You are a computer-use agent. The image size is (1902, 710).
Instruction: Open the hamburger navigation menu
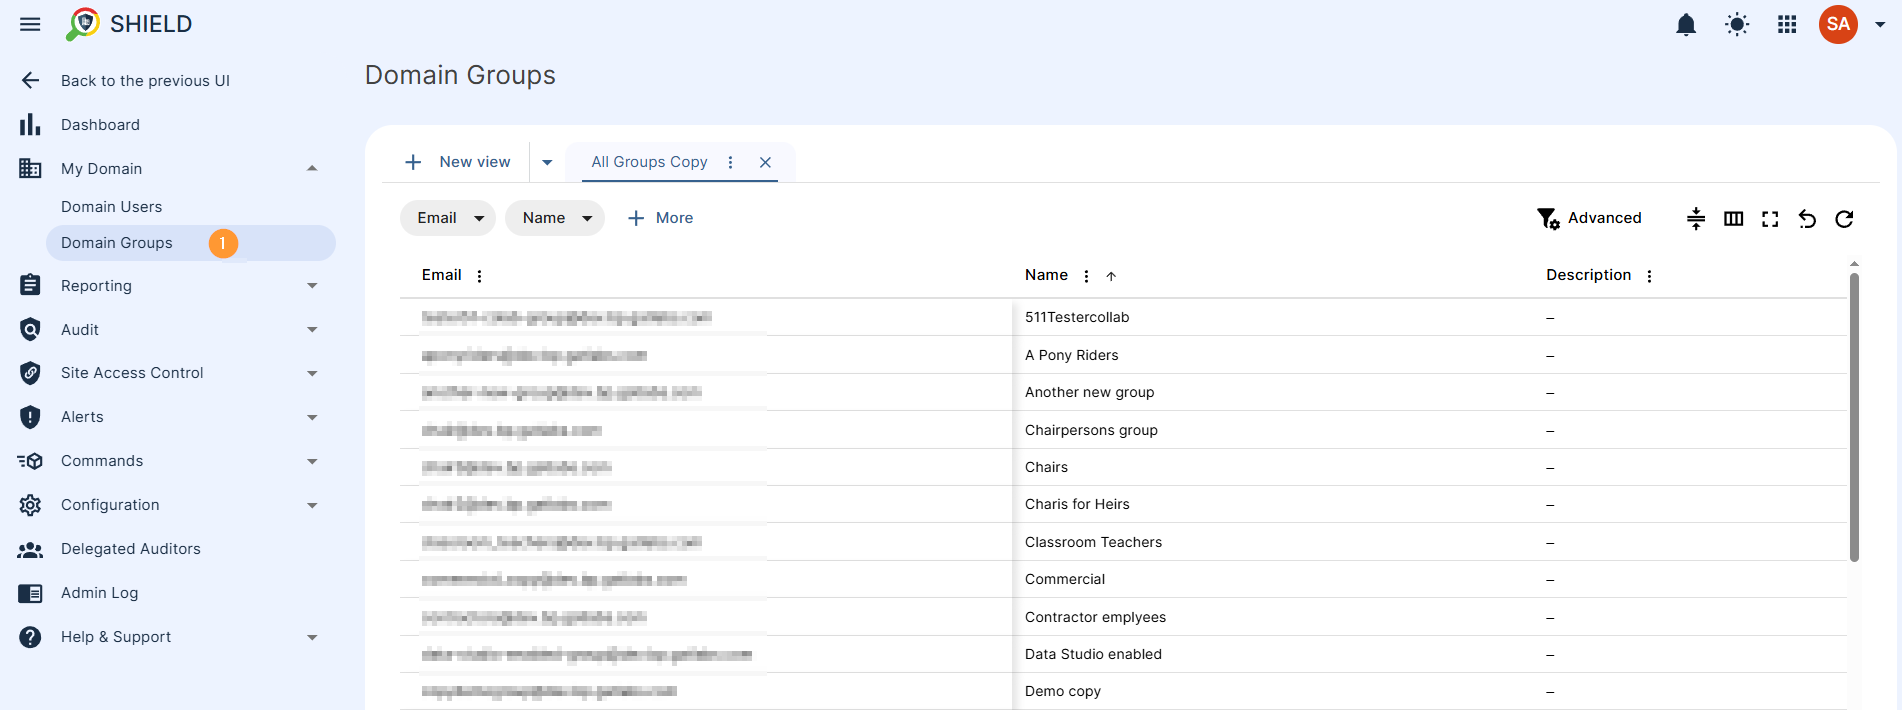30,24
